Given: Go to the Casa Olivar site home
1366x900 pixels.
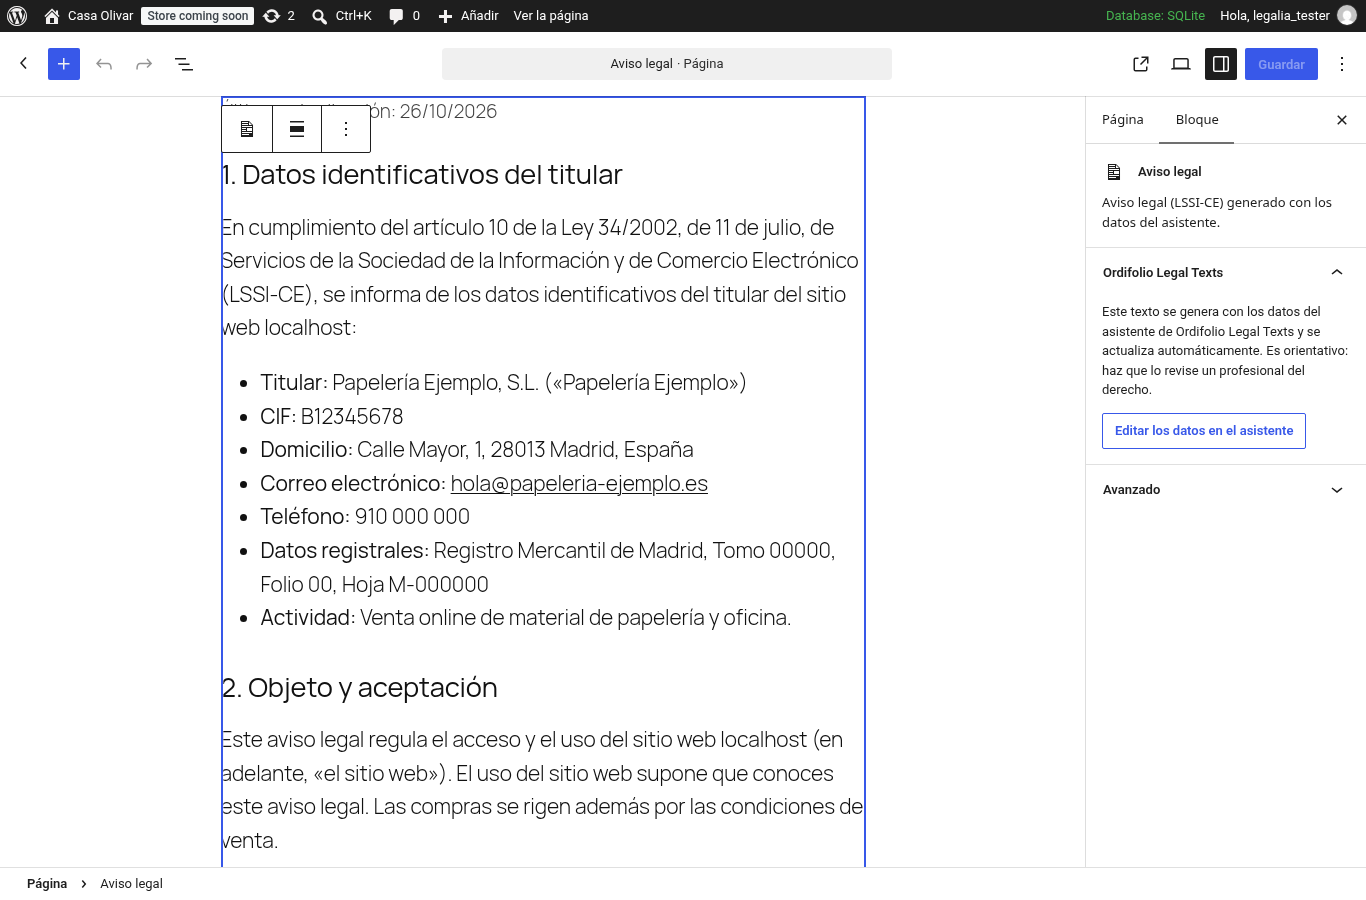Looking at the screenshot, I should (x=89, y=16).
